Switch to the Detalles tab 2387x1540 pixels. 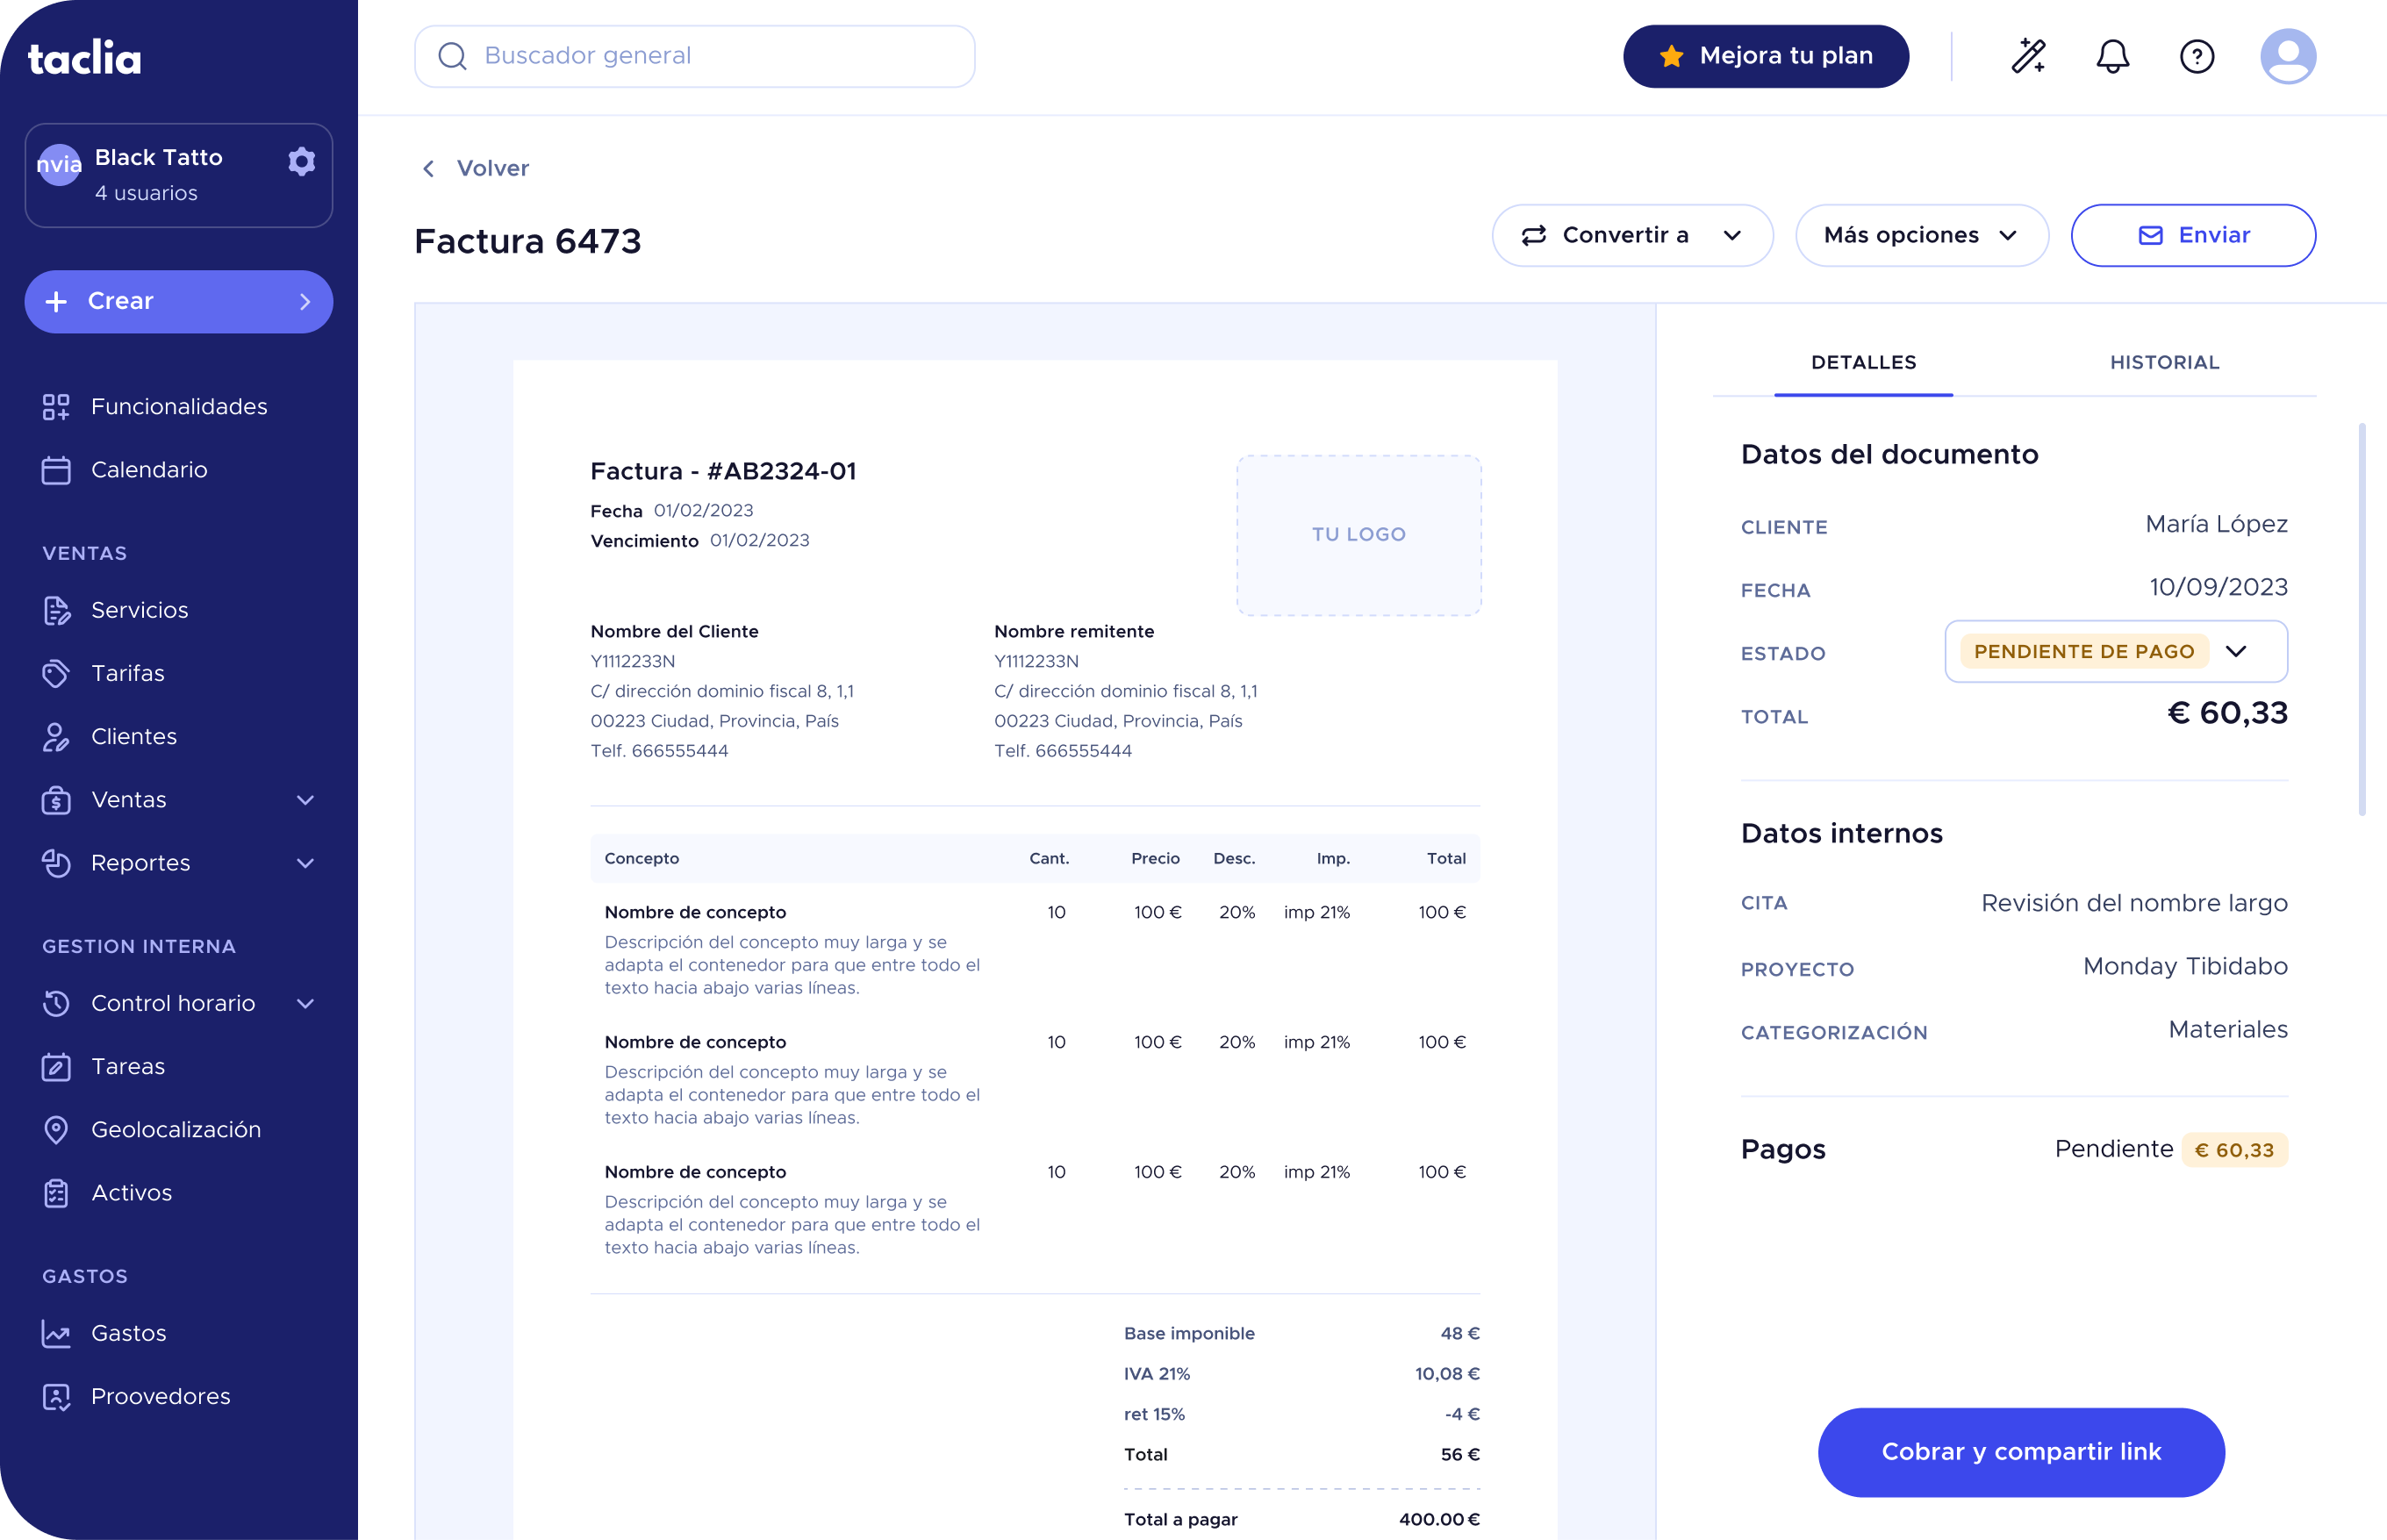1863,362
